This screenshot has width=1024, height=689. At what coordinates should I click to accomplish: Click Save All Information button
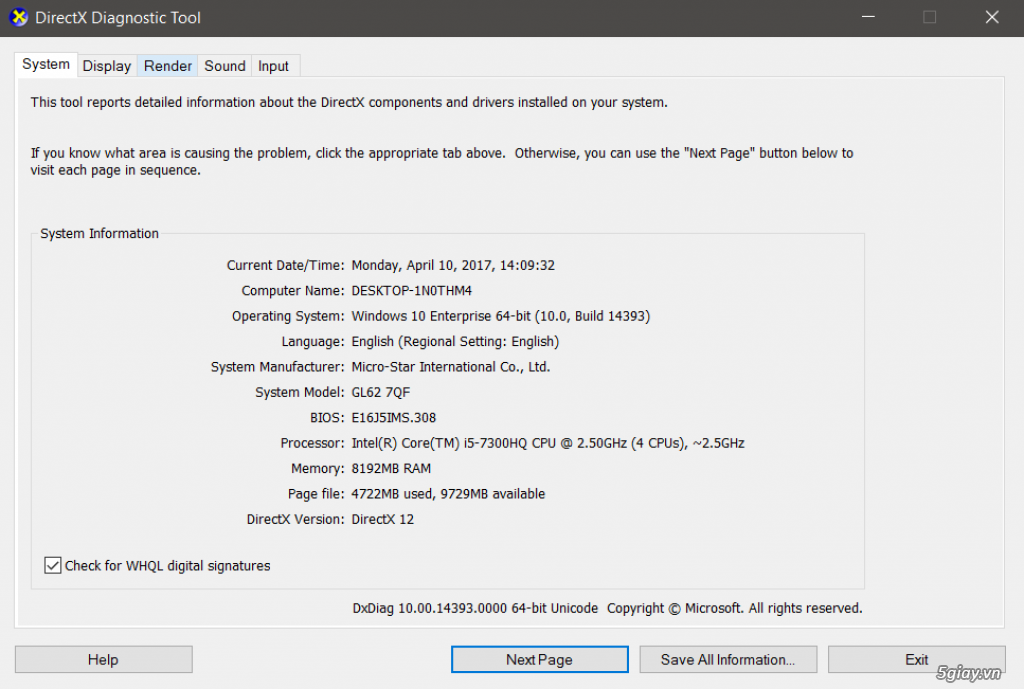[x=728, y=660]
